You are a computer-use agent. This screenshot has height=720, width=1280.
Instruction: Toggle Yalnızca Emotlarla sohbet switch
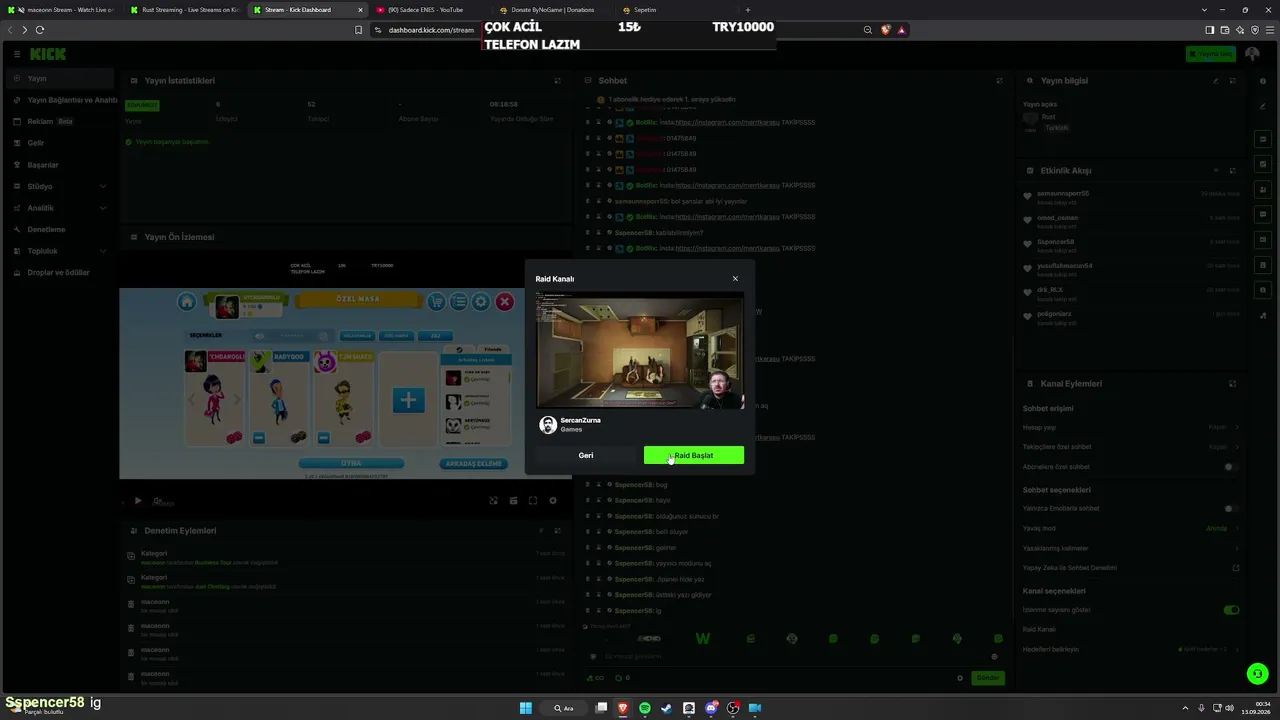(x=1231, y=508)
